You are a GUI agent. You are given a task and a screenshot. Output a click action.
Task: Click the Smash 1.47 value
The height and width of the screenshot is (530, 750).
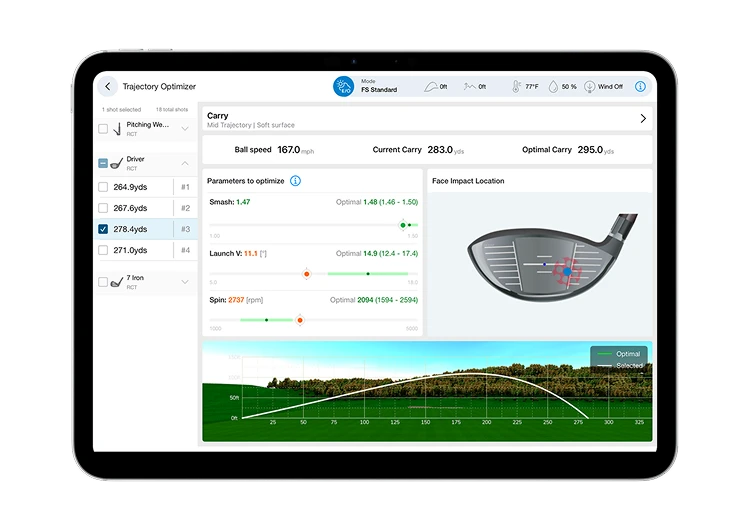coord(243,202)
